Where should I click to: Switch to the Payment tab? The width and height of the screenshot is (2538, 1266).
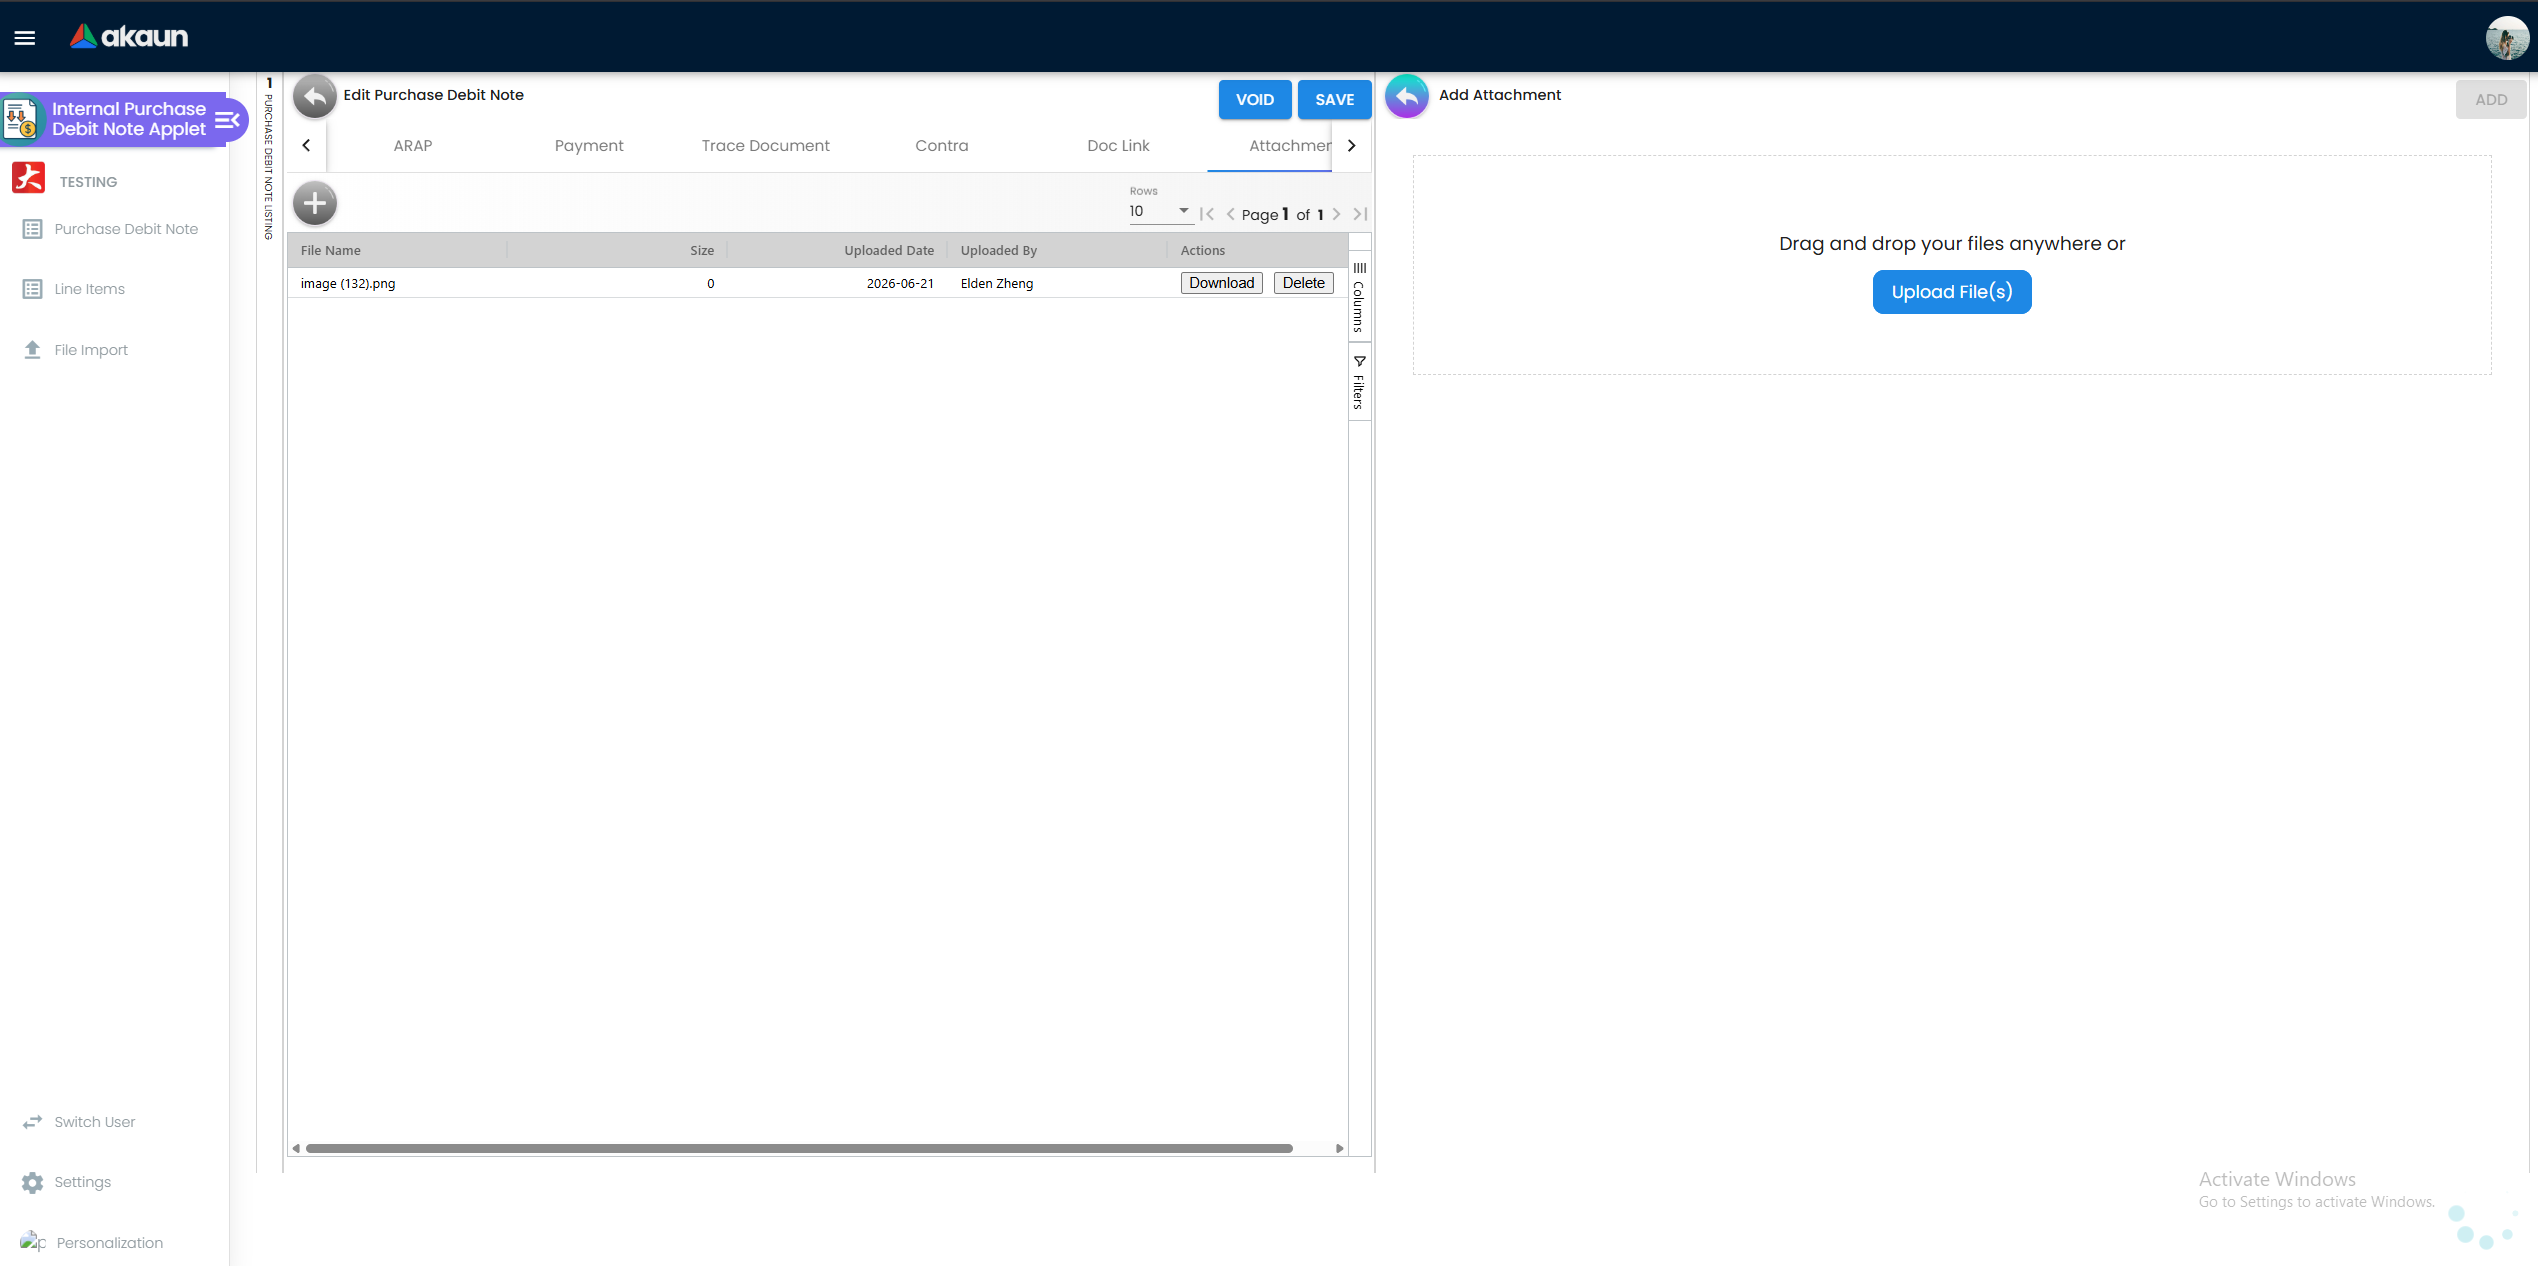tap(589, 146)
